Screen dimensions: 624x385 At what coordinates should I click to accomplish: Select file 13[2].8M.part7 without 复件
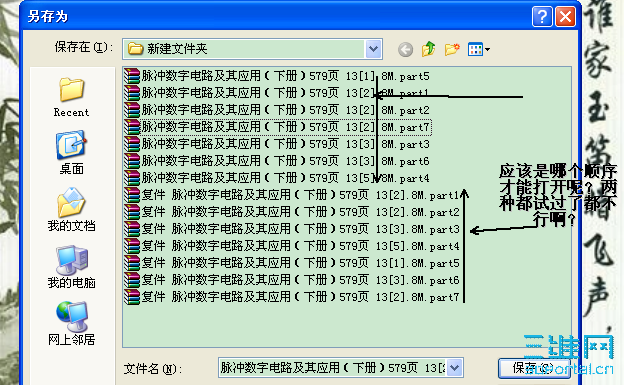(x=277, y=127)
